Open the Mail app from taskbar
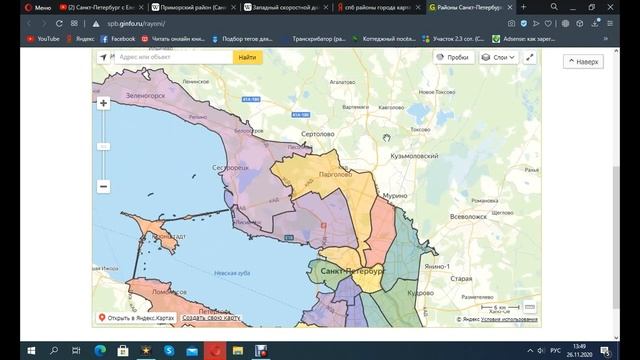The height and width of the screenshot is (360, 640). point(192,351)
